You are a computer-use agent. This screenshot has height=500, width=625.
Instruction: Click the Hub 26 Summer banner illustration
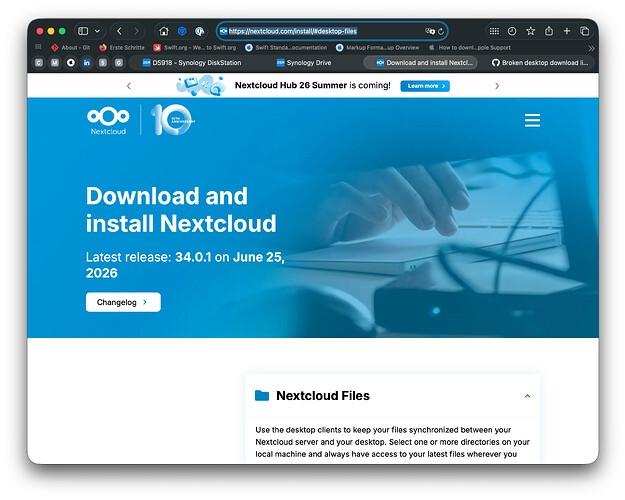click(200, 85)
